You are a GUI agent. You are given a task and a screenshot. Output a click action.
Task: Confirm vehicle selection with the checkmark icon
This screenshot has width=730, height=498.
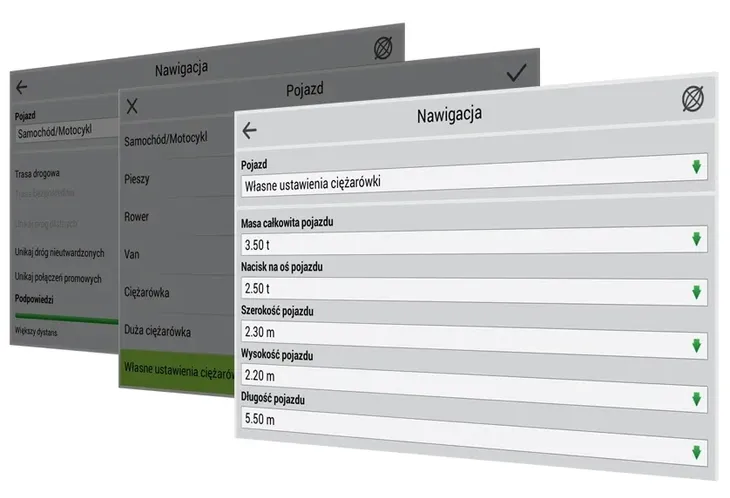click(x=516, y=73)
